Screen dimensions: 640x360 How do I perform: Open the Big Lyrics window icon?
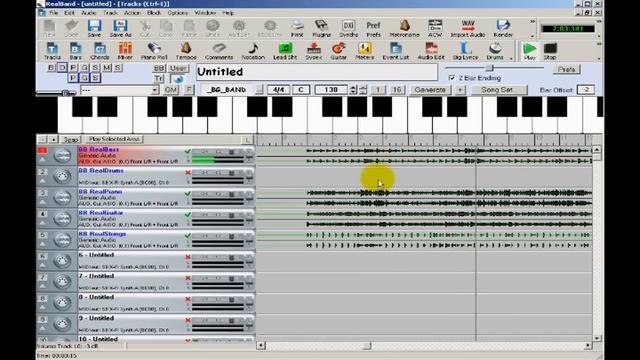465,51
